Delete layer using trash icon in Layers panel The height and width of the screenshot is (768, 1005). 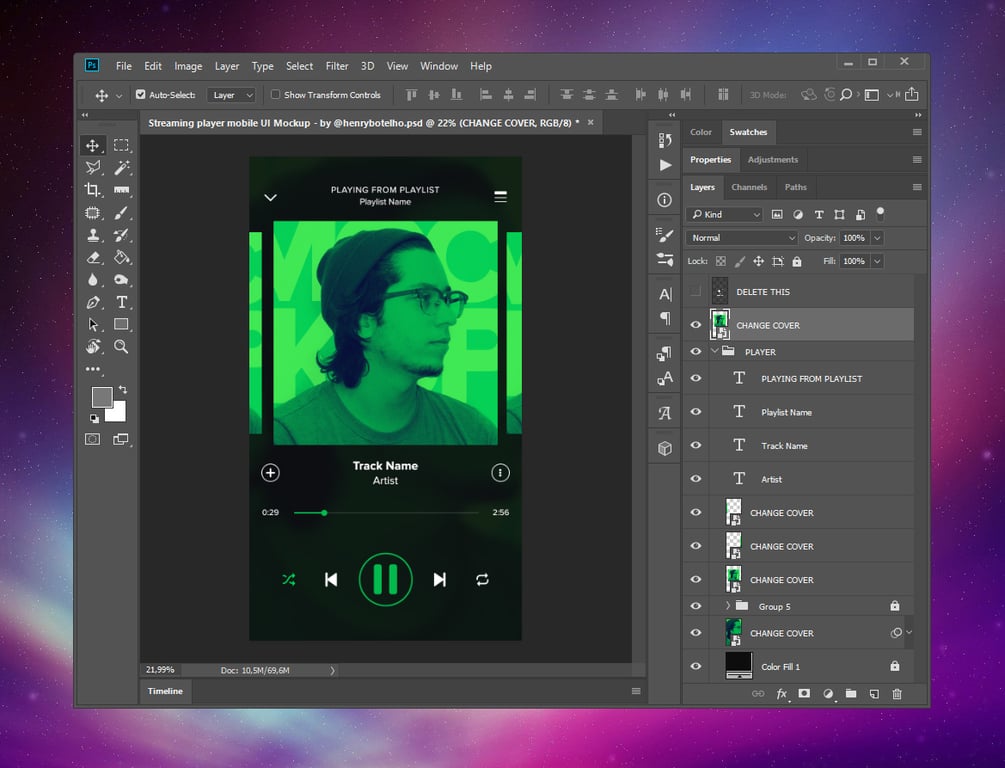tap(897, 694)
